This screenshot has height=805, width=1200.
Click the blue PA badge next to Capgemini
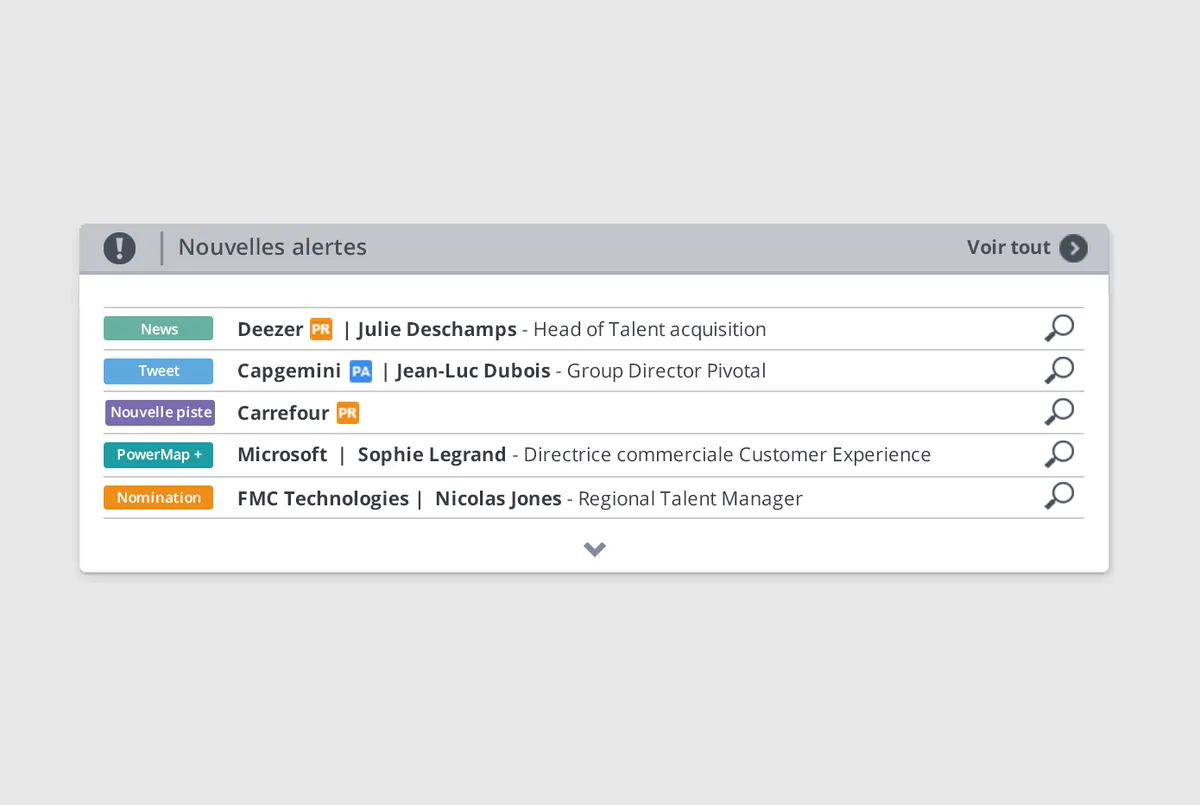click(x=360, y=372)
